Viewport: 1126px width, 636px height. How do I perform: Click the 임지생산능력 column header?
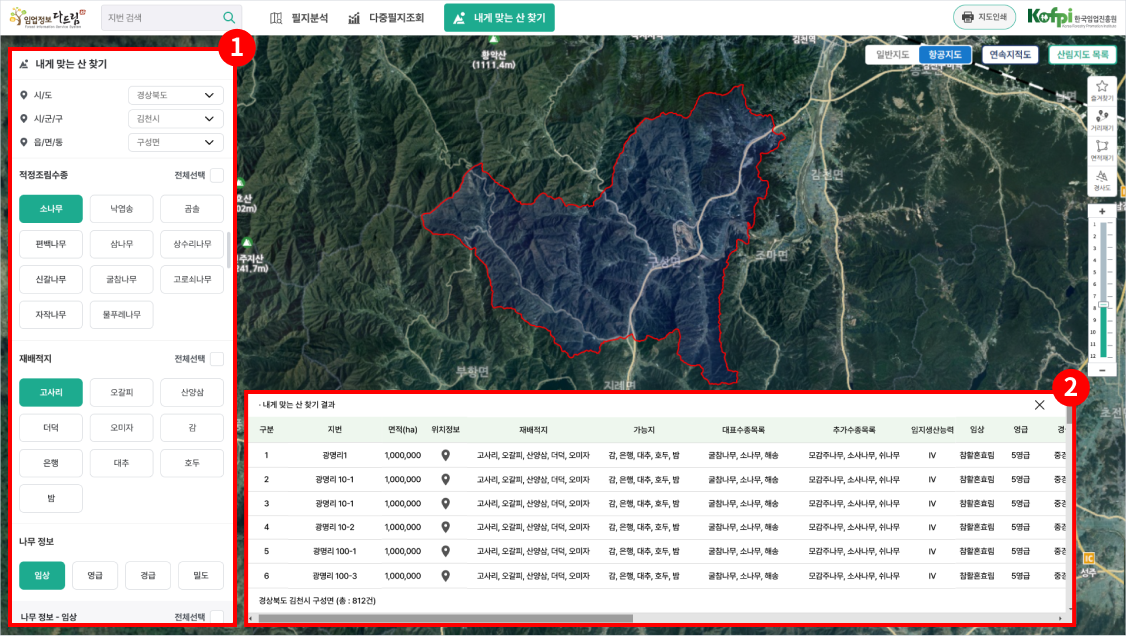[x=932, y=430]
